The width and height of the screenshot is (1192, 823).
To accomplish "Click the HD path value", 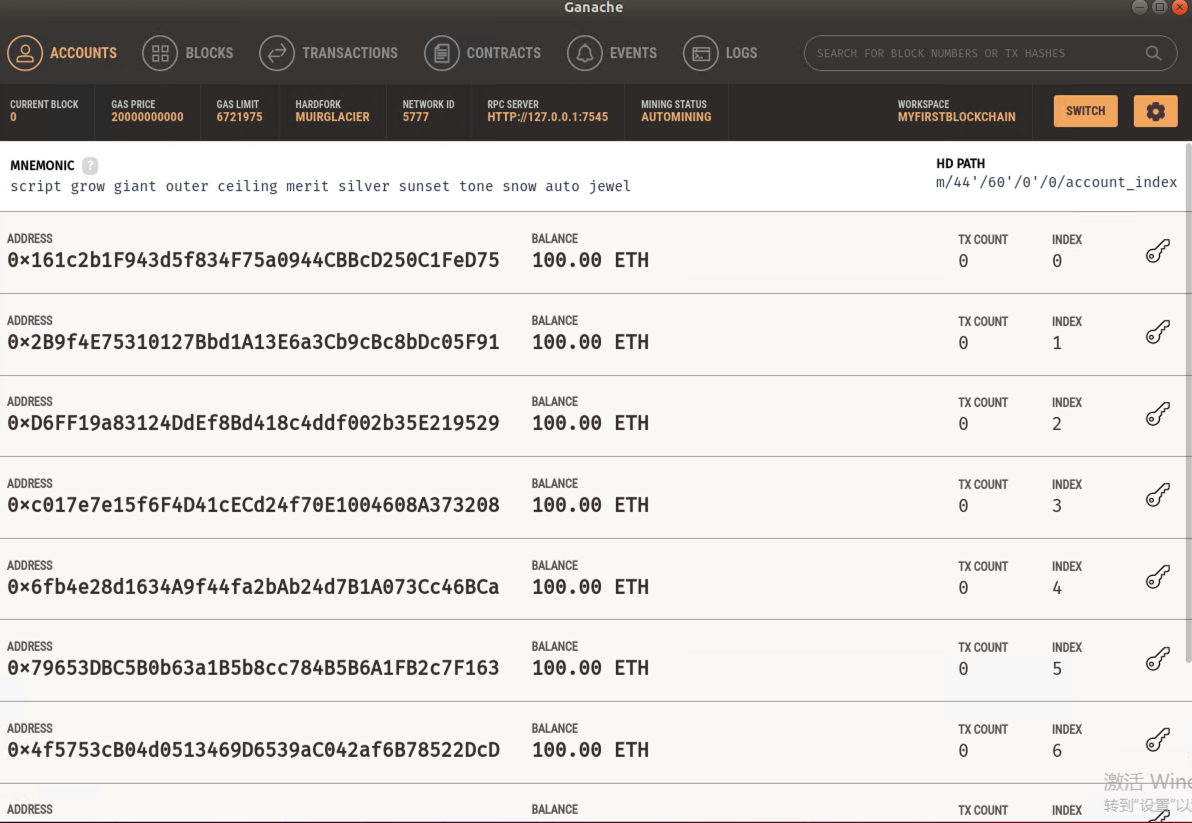I will (1056, 182).
